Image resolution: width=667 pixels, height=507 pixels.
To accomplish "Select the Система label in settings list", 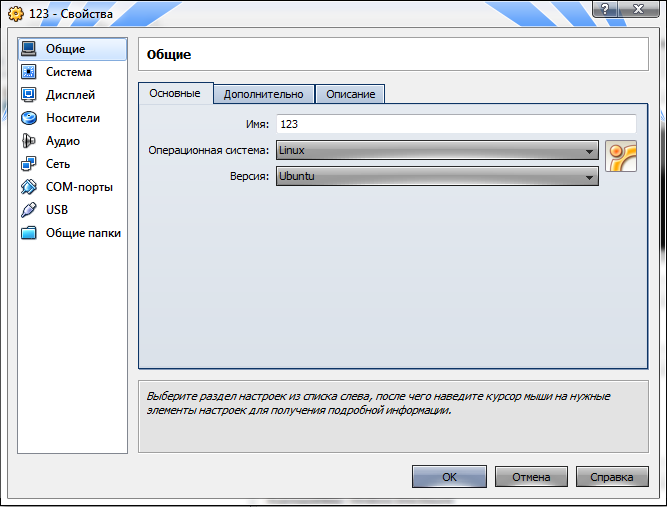I will coord(69,72).
